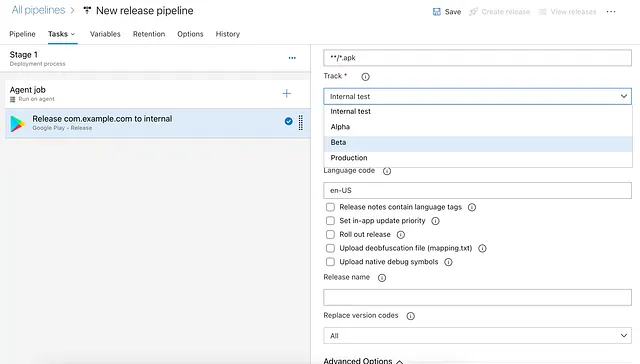
Task: Select the Stage 1 deployment process row
Action: [x=155, y=58]
